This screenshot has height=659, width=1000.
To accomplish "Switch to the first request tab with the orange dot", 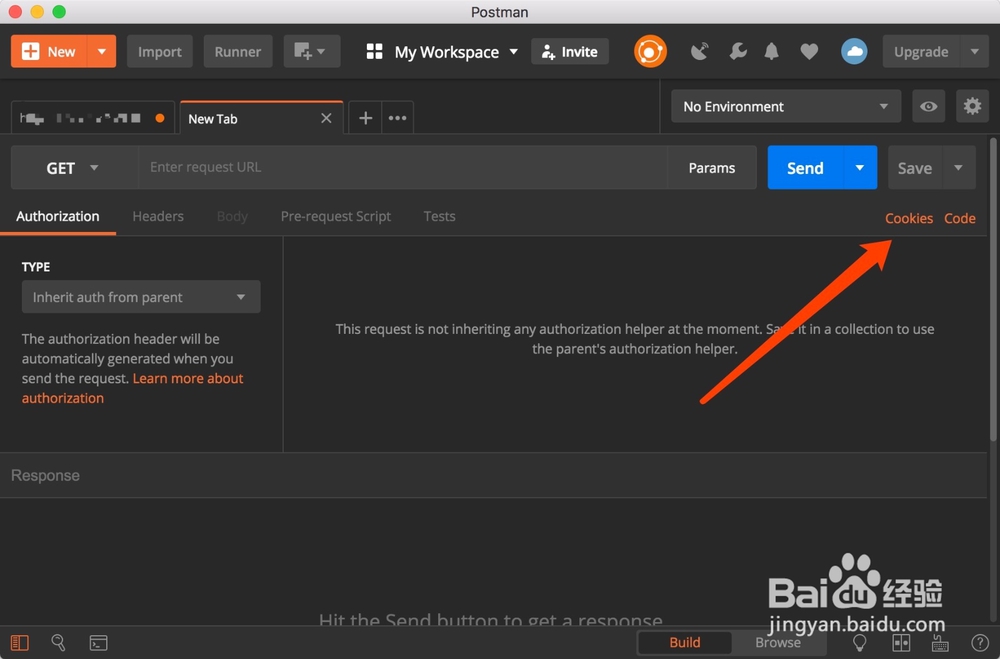I will tap(92, 118).
